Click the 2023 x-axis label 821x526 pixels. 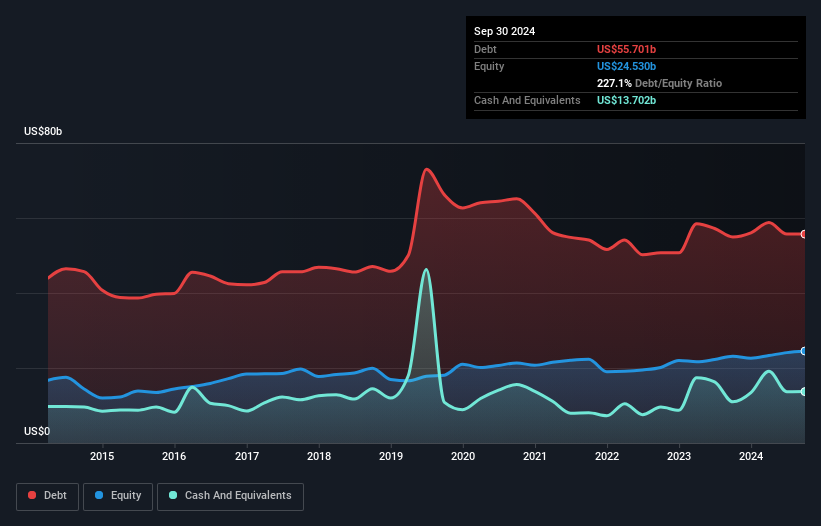coord(679,456)
